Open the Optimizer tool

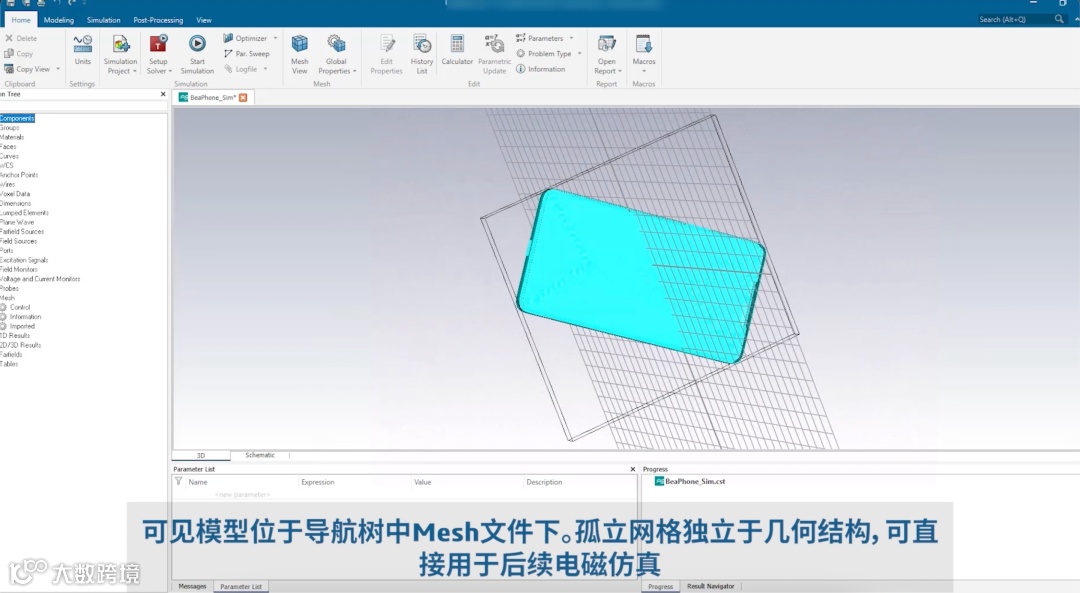tap(245, 38)
